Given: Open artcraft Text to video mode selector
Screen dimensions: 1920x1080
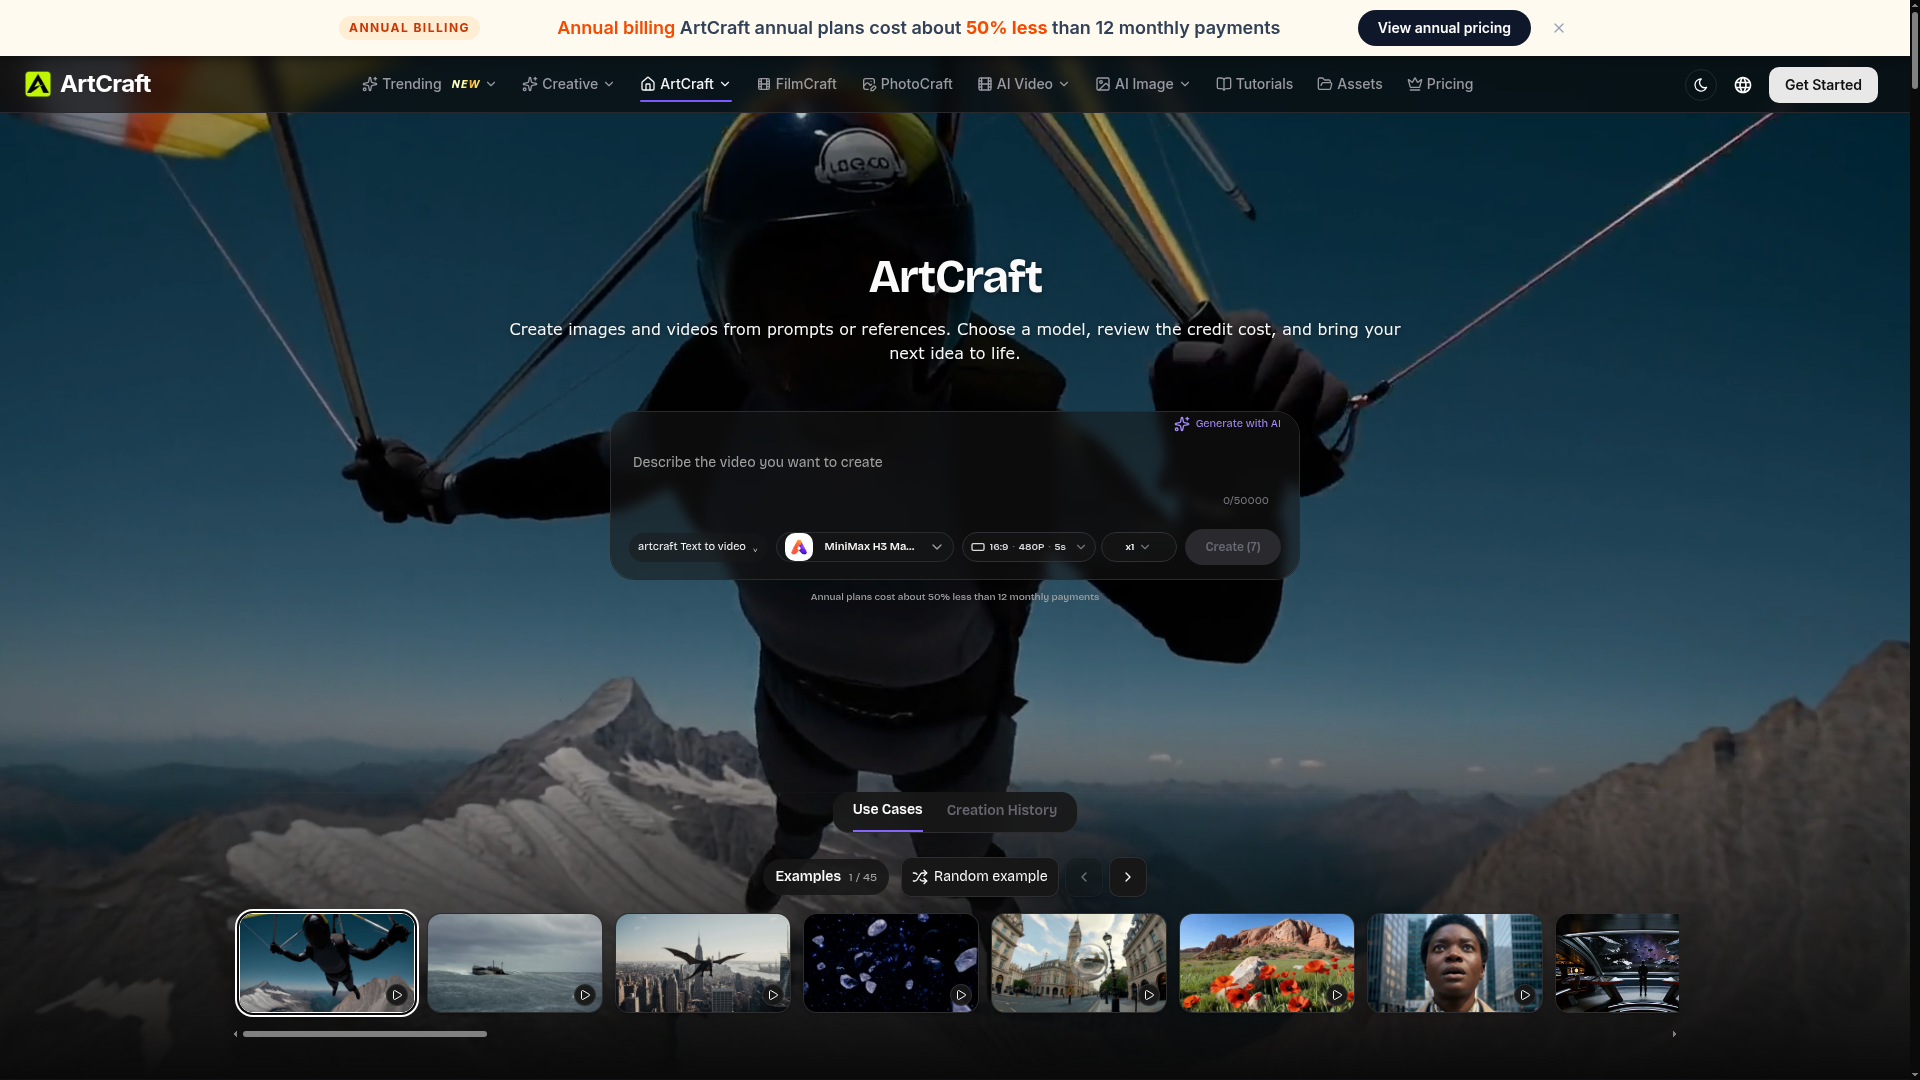Looking at the screenshot, I should [x=698, y=547].
